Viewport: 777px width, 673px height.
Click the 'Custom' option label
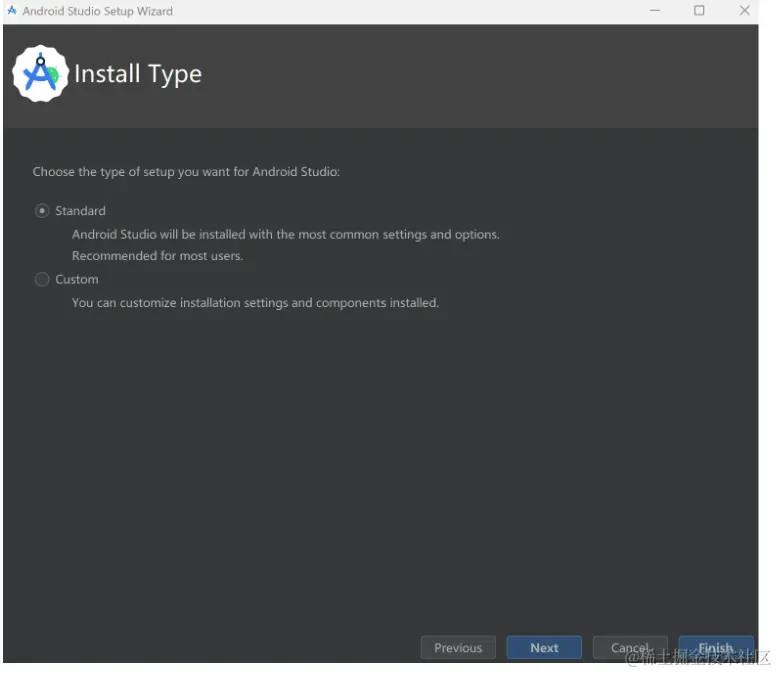77,279
